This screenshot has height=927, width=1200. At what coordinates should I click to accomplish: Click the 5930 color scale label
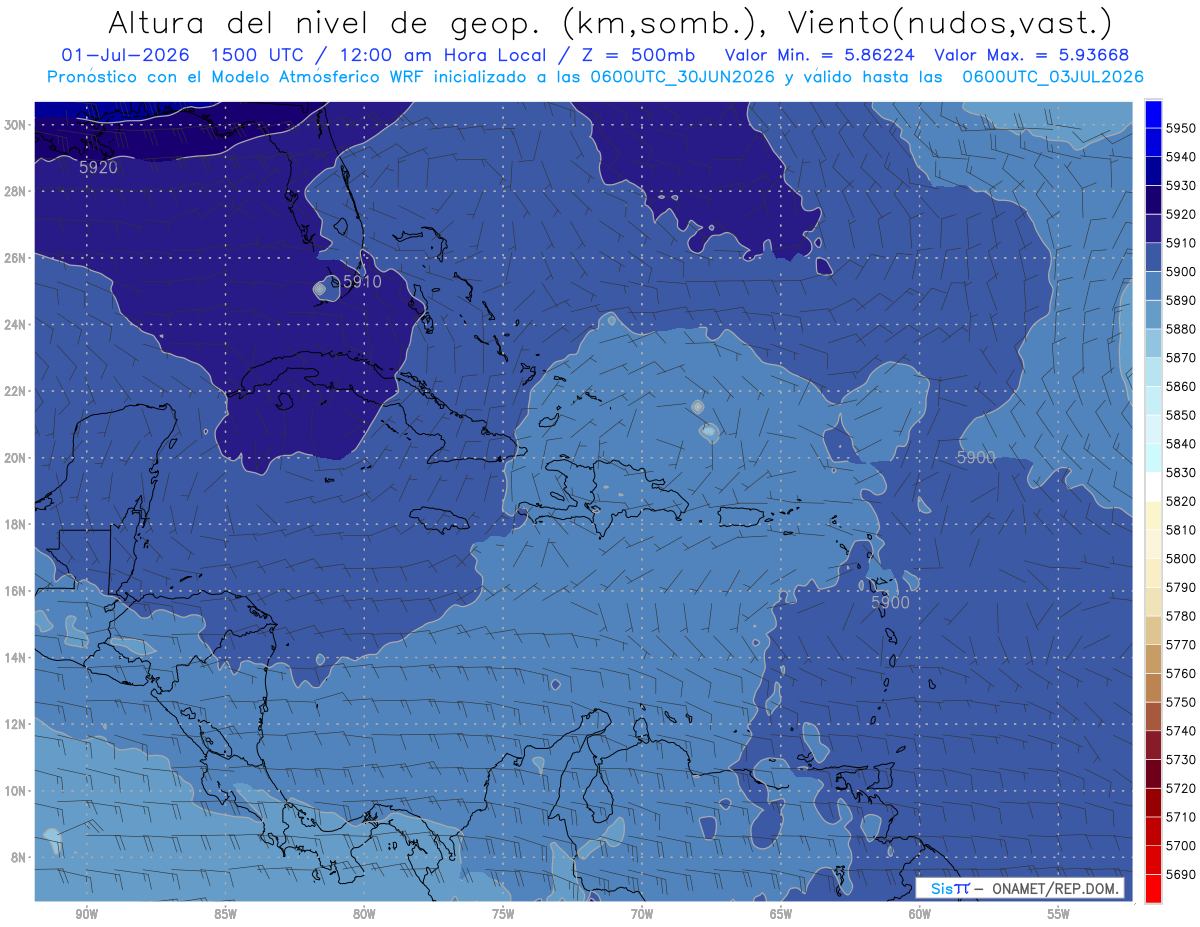tap(1181, 186)
